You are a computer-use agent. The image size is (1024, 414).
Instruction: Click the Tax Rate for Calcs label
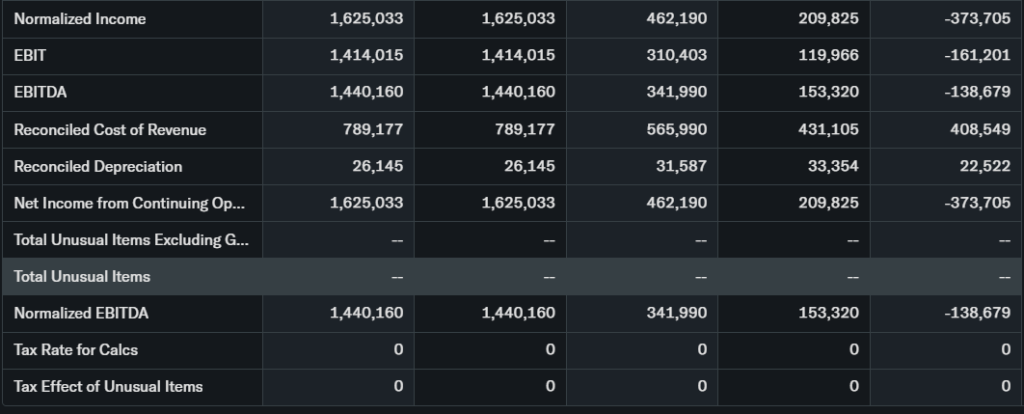pos(76,350)
